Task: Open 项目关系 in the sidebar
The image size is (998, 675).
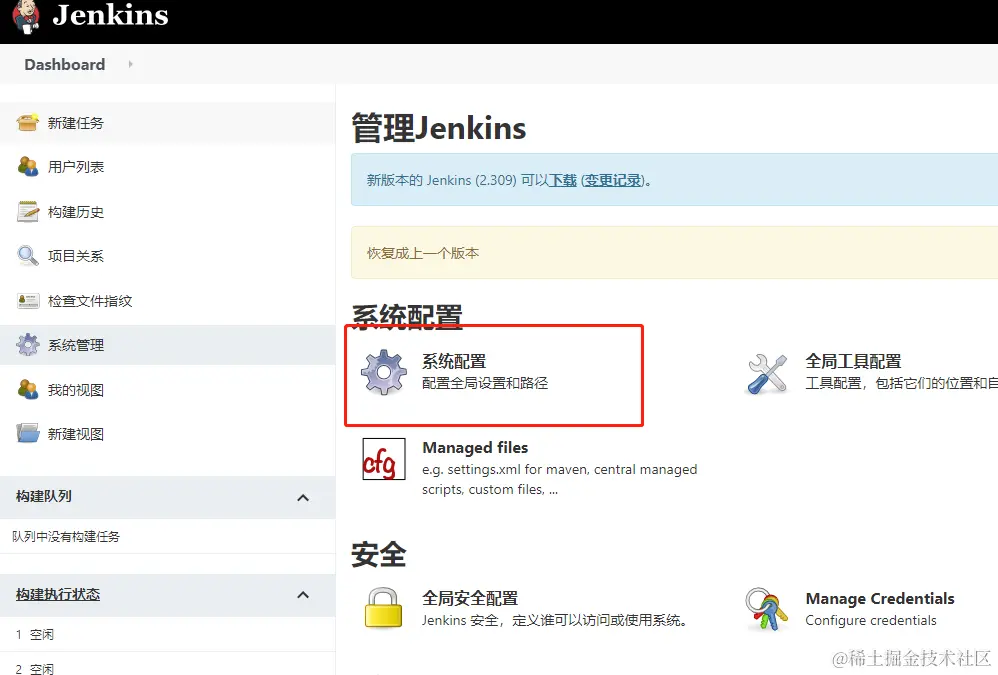Action: point(76,256)
